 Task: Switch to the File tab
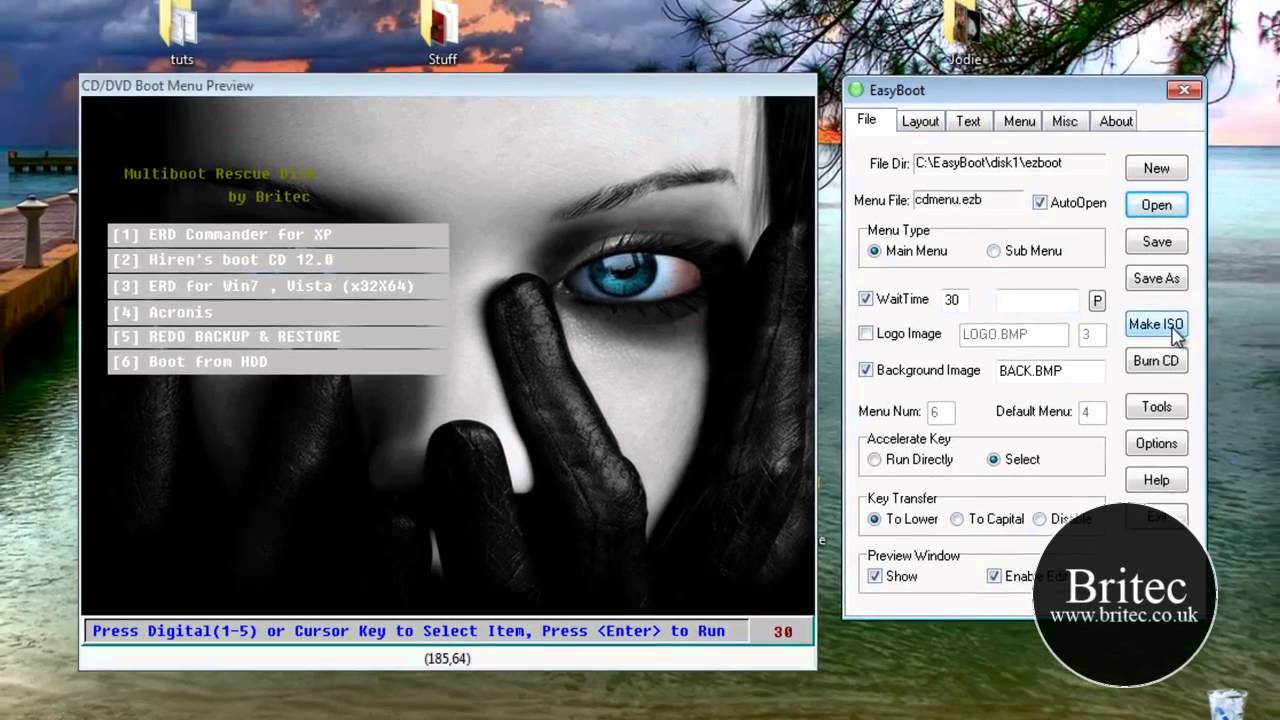867,120
